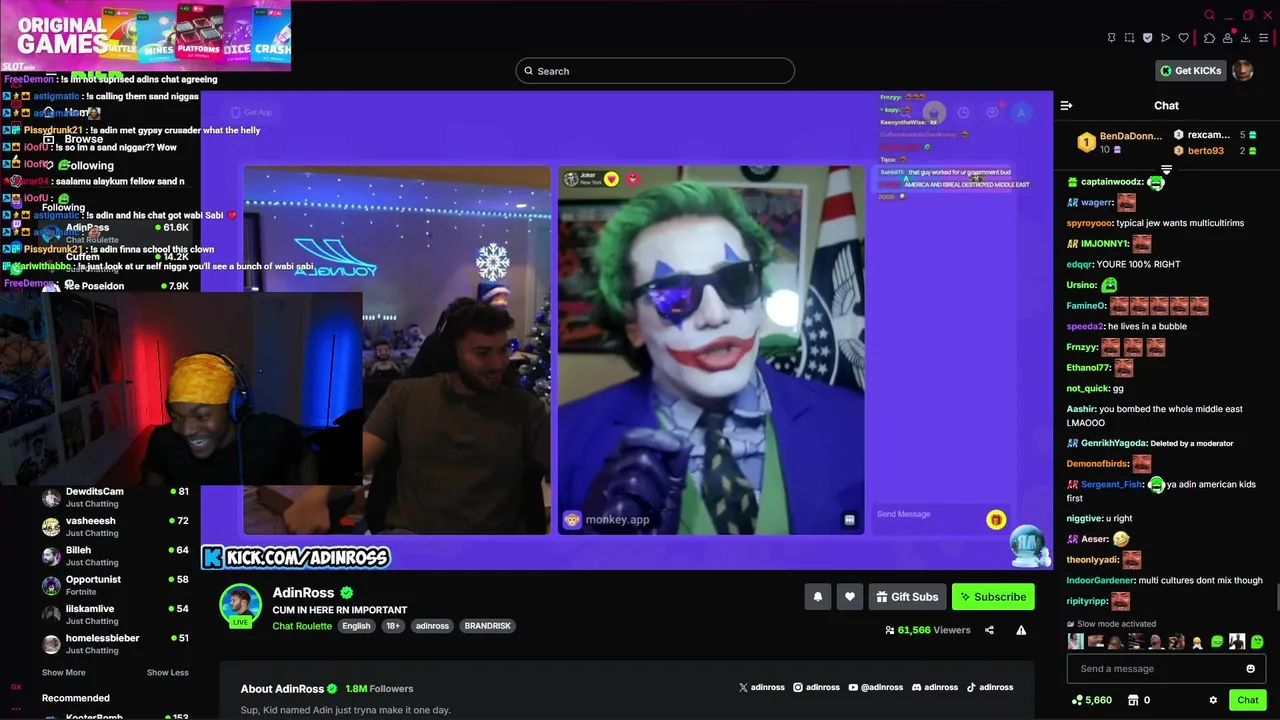
Task: Open lilskamlive channel in sidebar
Action: tap(115, 614)
